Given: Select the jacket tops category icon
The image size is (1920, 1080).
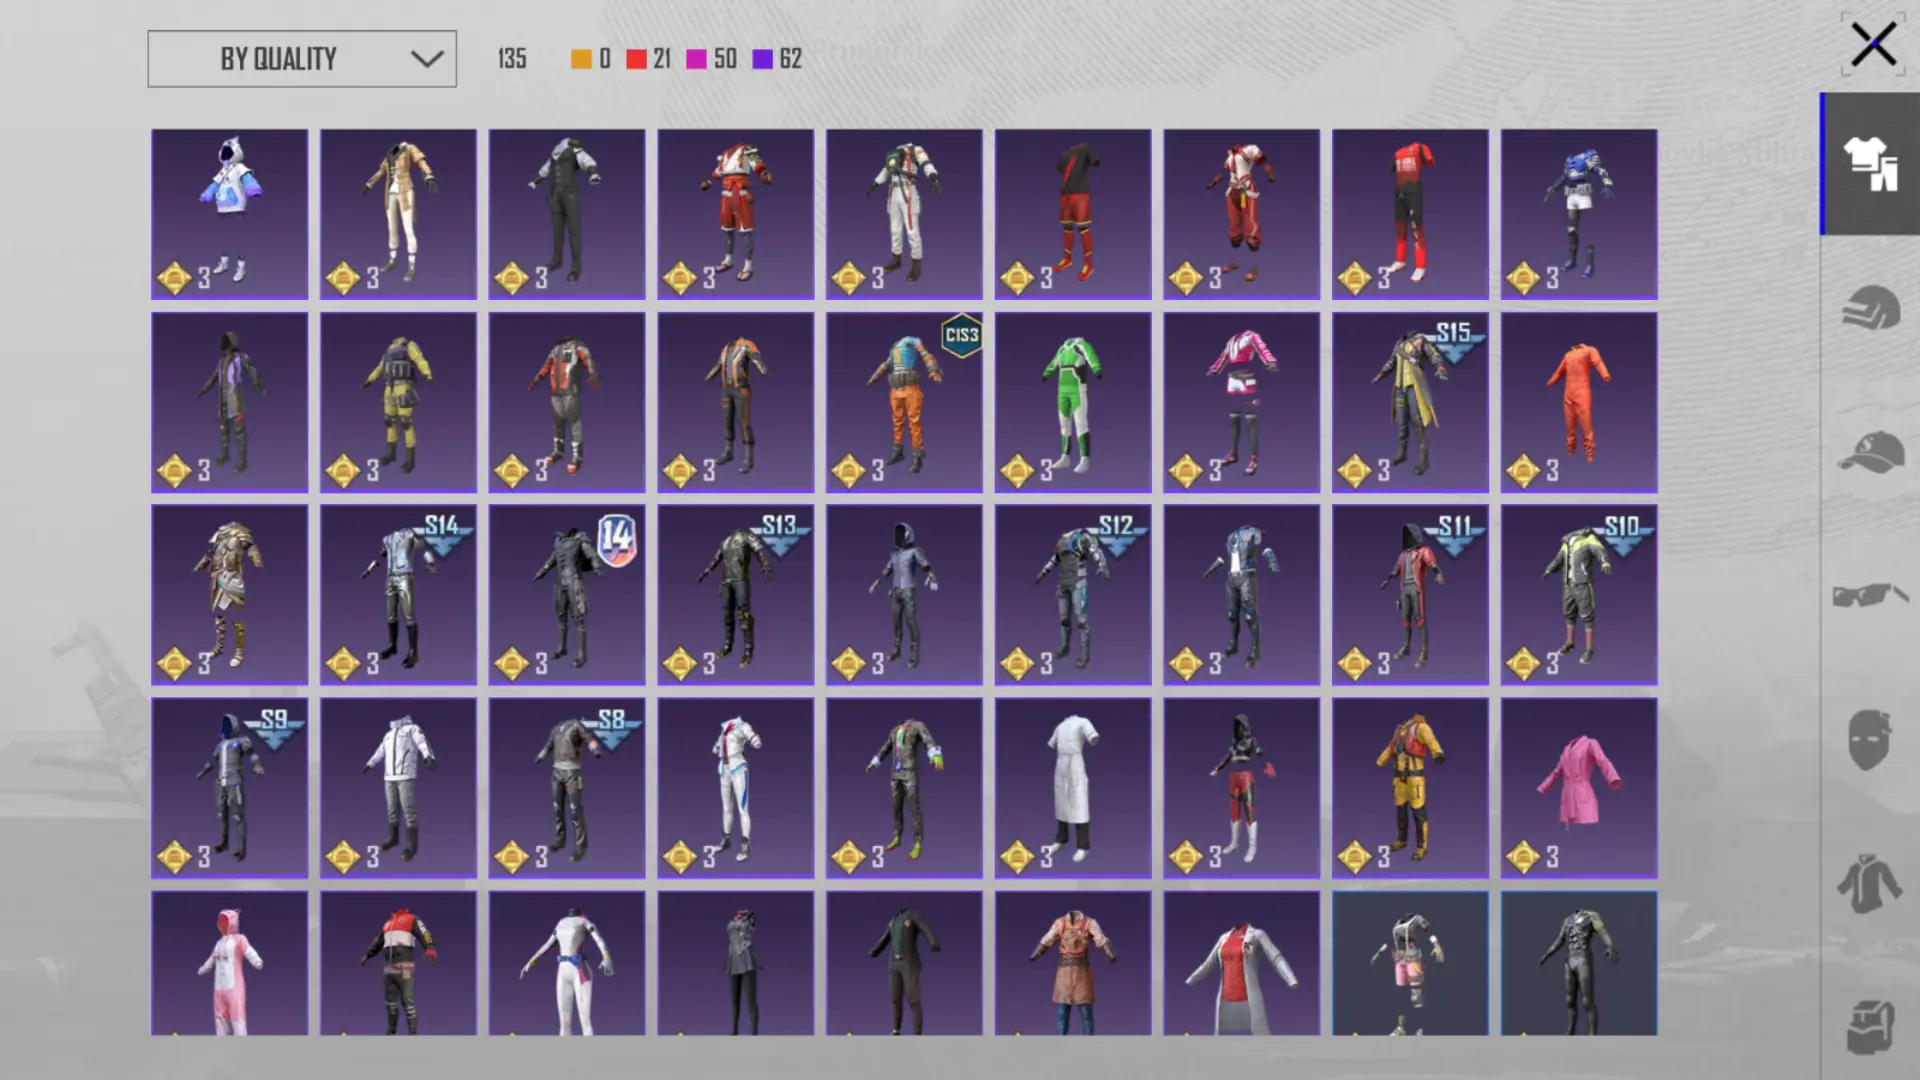Looking at the screenshot, I should coord(1869,884).
